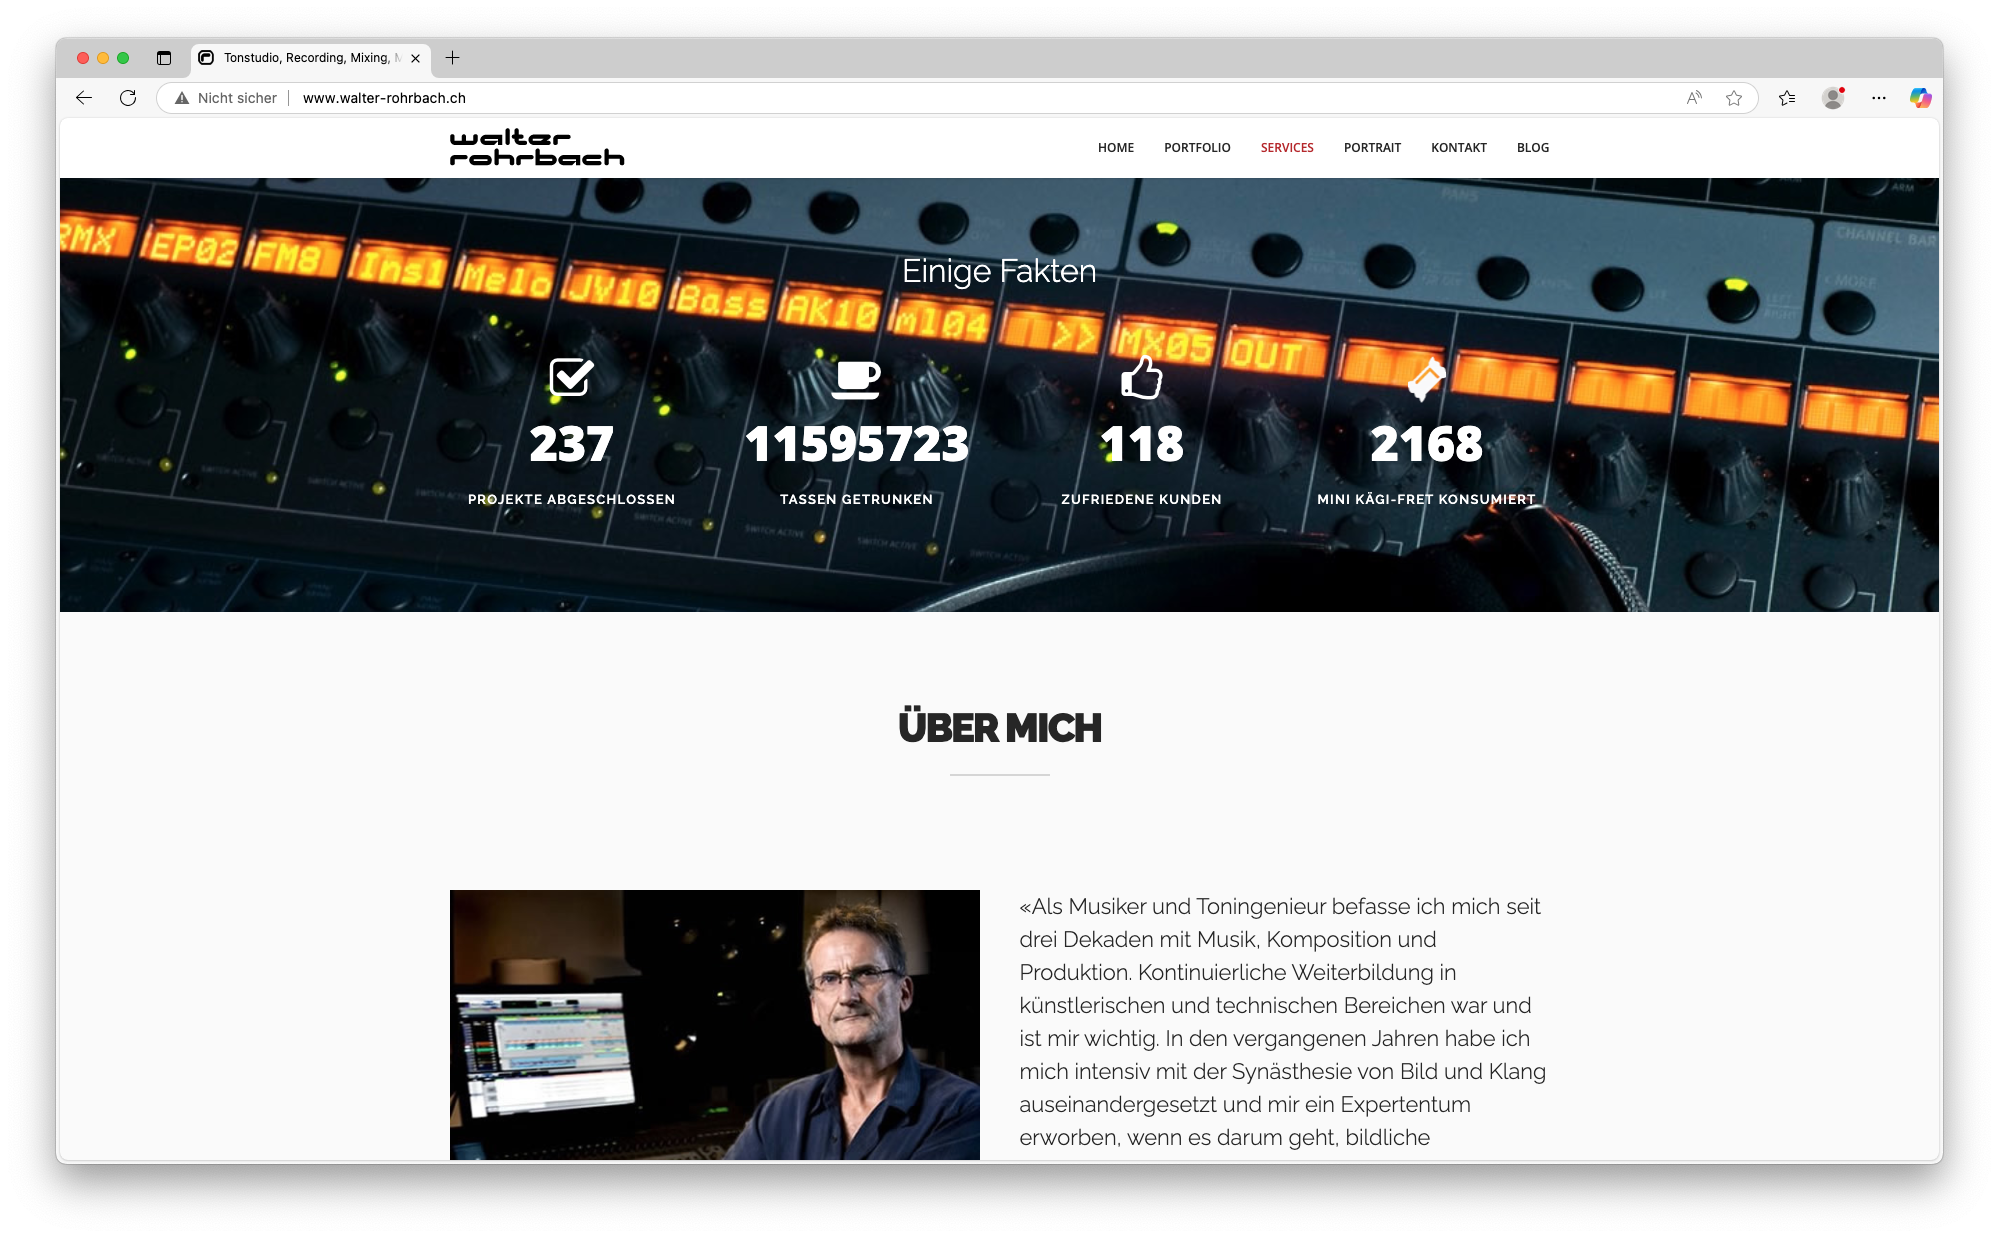Open the browser profile avatar
1999x1238 pixels.
pyautogui.click(x=1833, y=98)
